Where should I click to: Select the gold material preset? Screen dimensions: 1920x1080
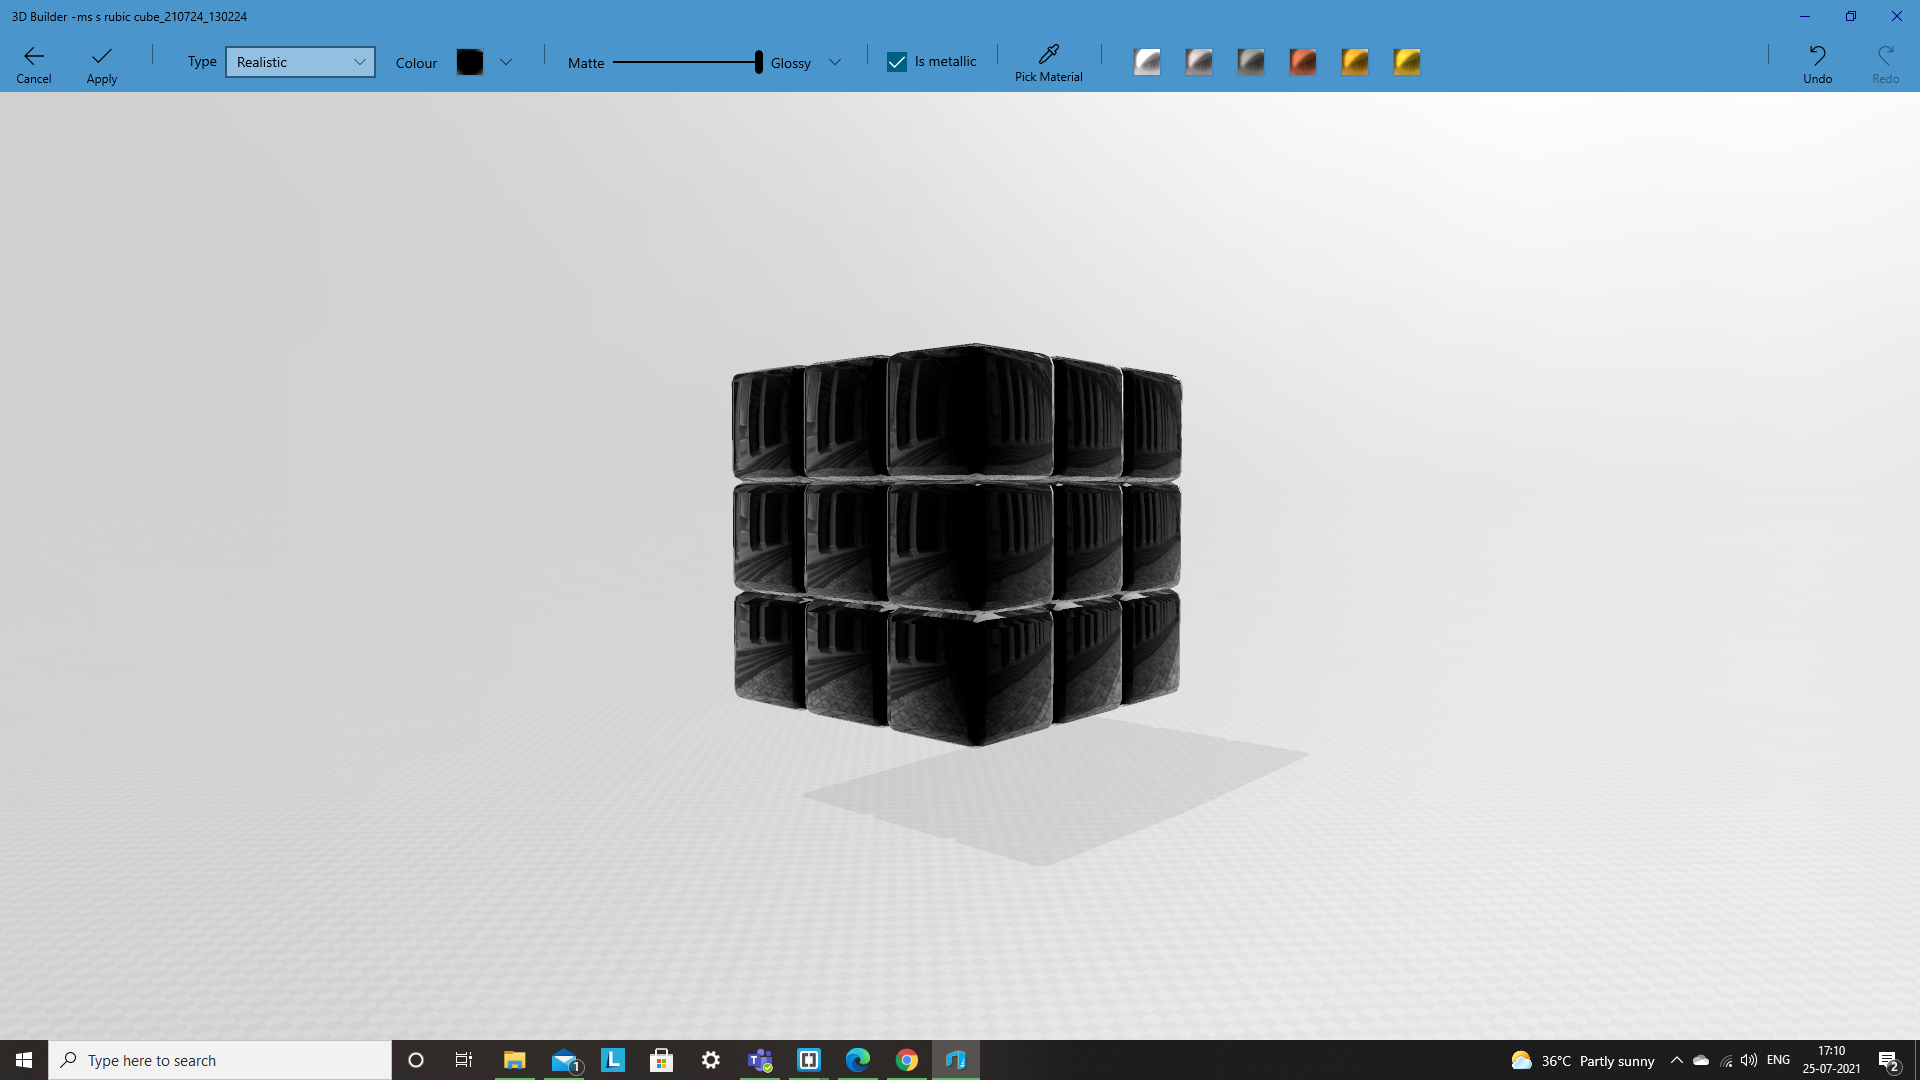pyautogui.click(x=1355, y=61)
